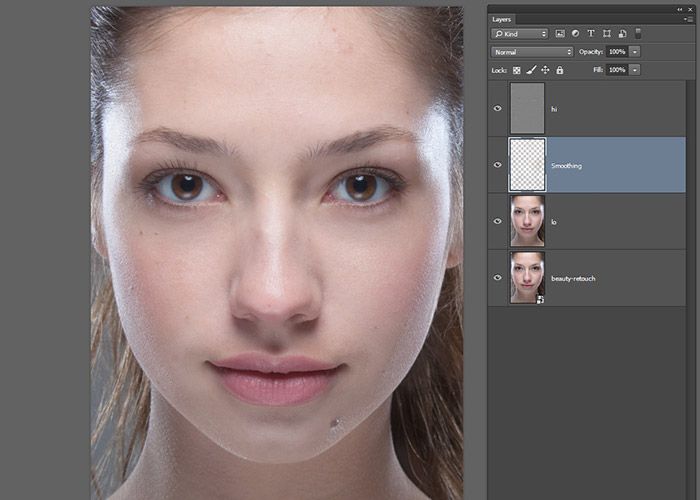
Task: Open the Layers panel options menu
Action: (687, 19)
